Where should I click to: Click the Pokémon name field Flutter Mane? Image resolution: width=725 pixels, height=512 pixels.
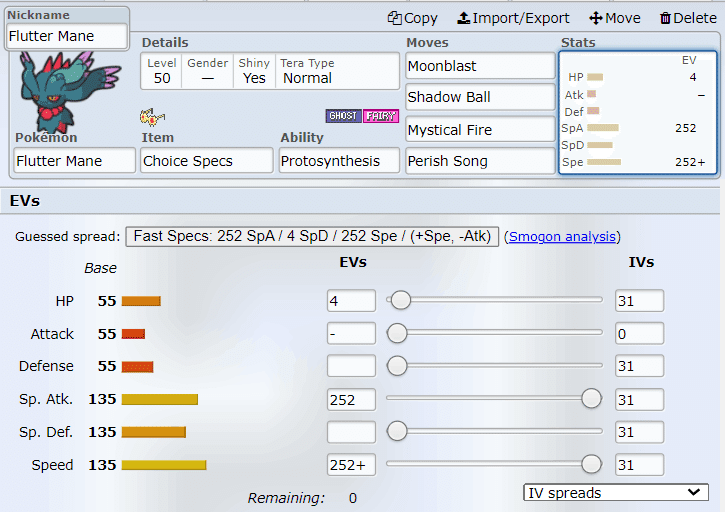tap(74, 160)
